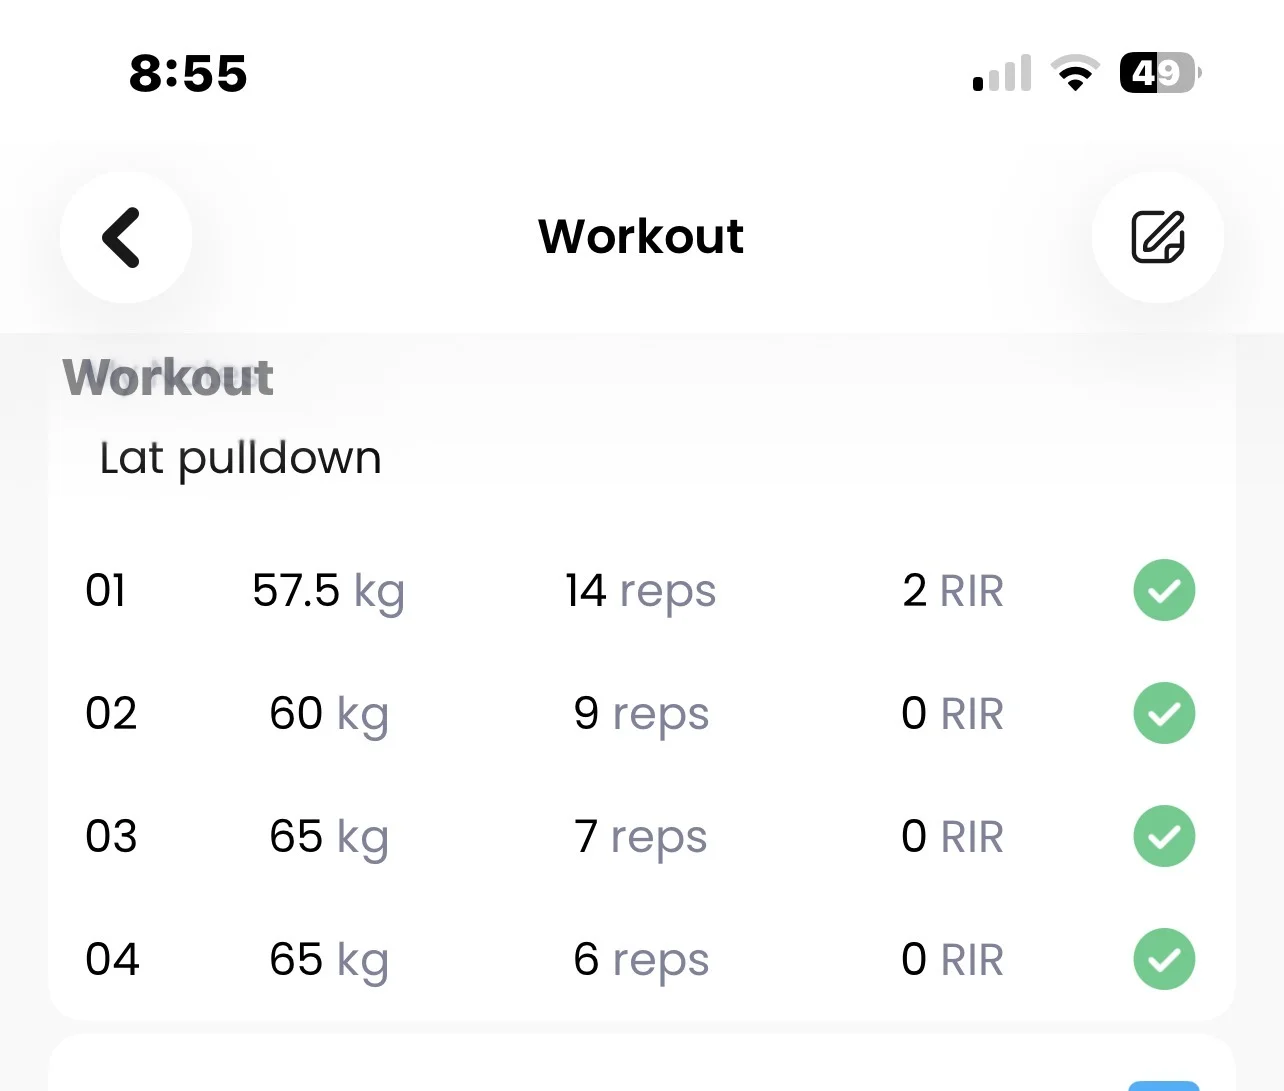The image size is (1284, 1091).
Task: Tap the 57.5 kg weight field
Action: pyautogui.click(x=328, y=591)
